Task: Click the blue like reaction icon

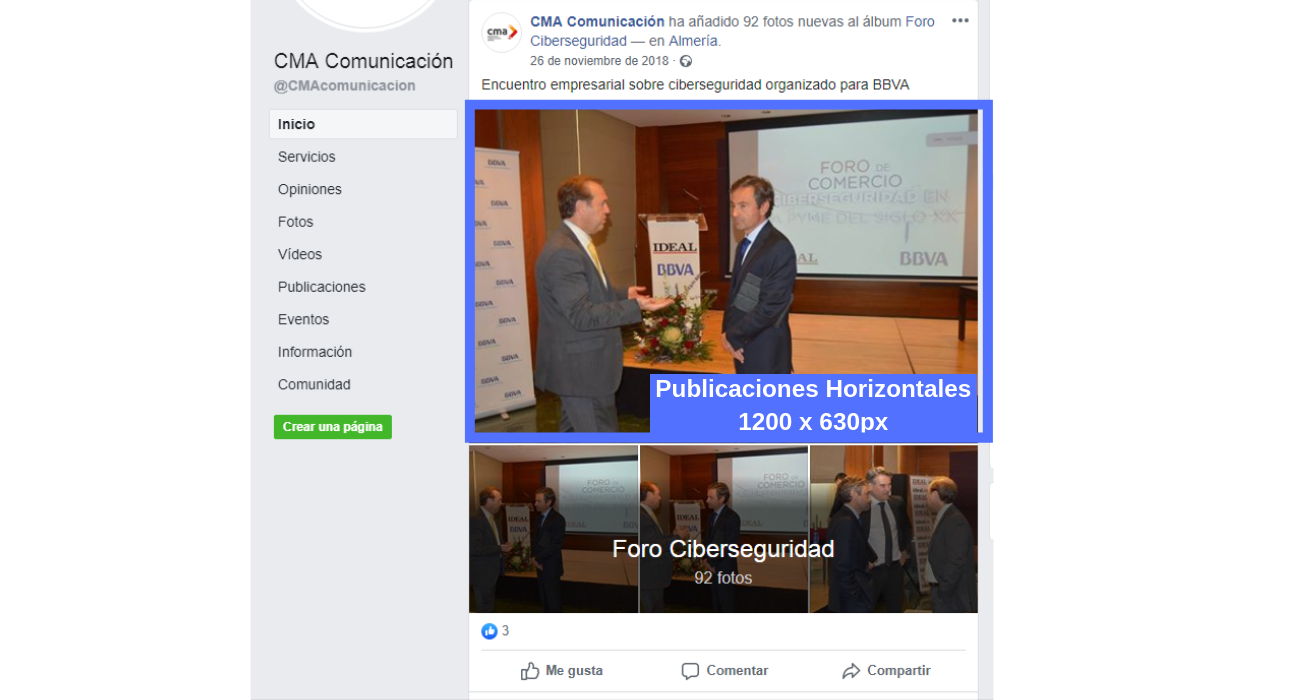Action: pyautogui.click(x=489, y=631)
